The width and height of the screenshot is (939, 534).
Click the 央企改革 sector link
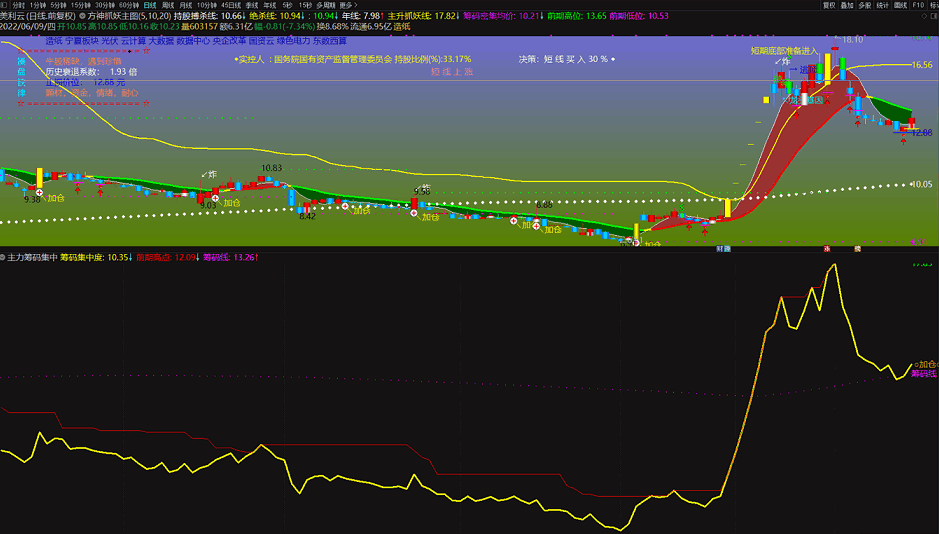click(229, 41)
